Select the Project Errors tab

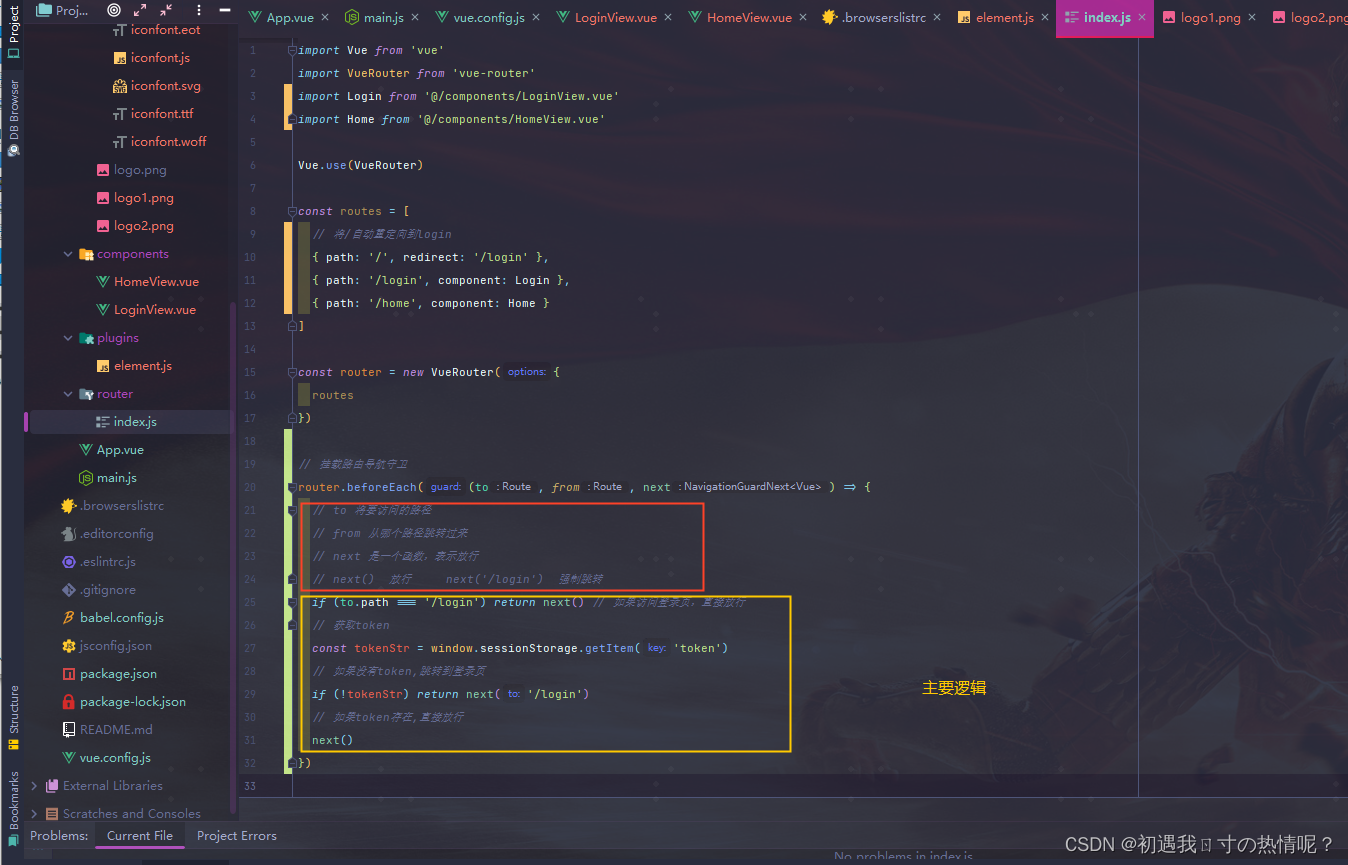tap(237, 836)
